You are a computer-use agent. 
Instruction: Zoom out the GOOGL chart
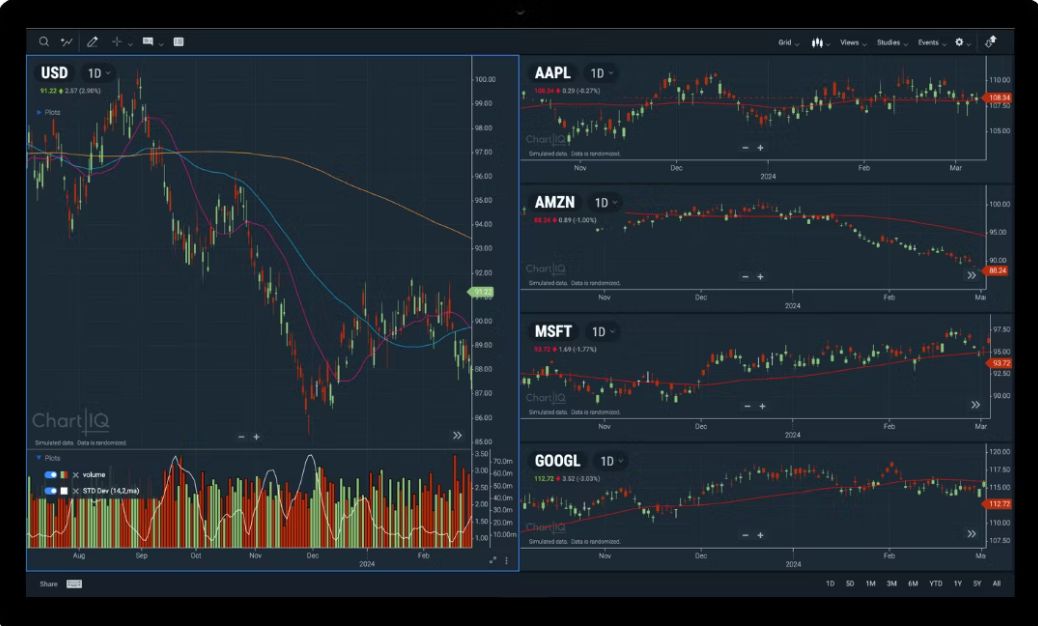pyautogui.click(x=745, y=535)
